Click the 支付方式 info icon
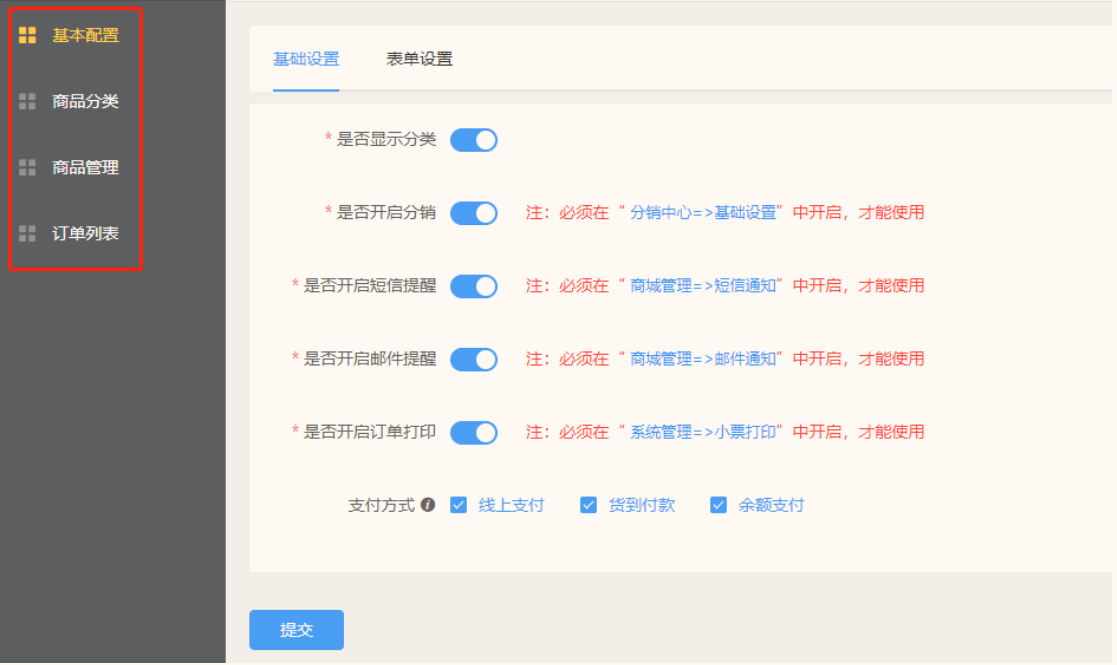The height and width of the screenshot is (665, 1117). point(428,505)
